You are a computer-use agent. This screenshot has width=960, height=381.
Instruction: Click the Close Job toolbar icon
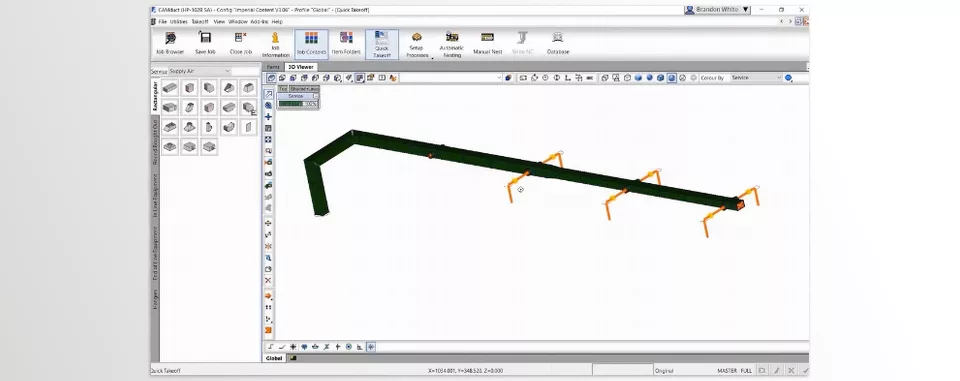coord(241,43)
